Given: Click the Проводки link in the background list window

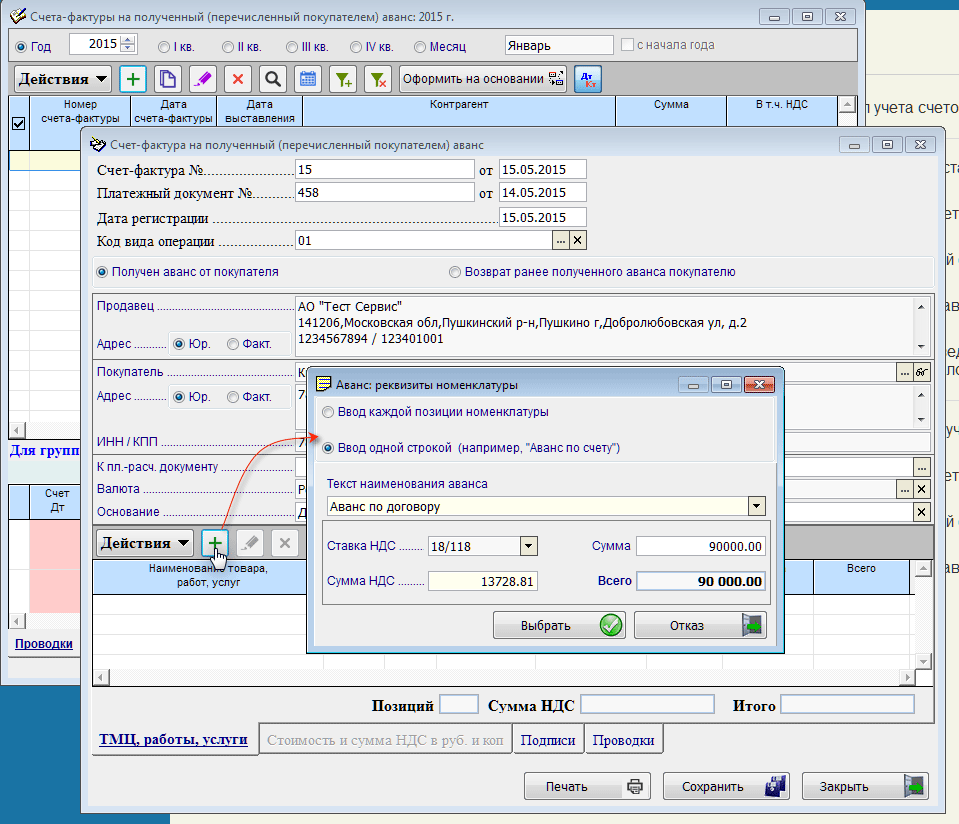Looking at the screenshot, I should click(44, 644).
